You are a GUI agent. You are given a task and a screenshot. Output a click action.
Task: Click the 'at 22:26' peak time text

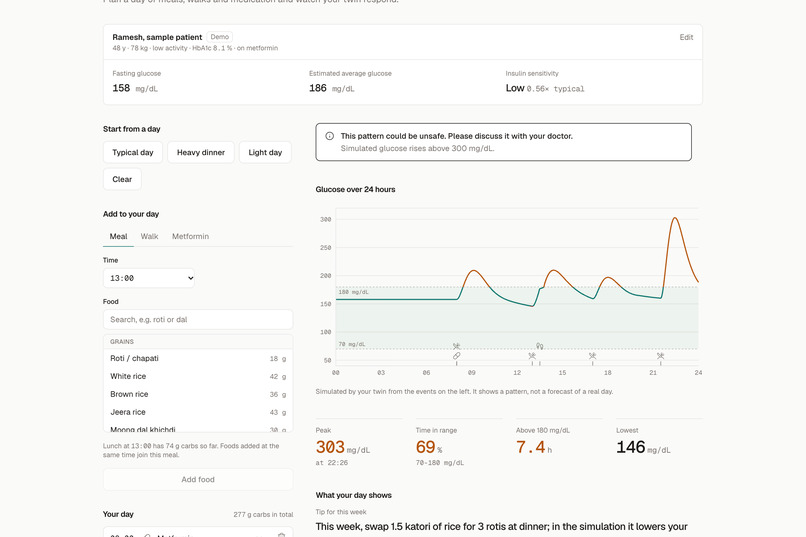(332, 463)
